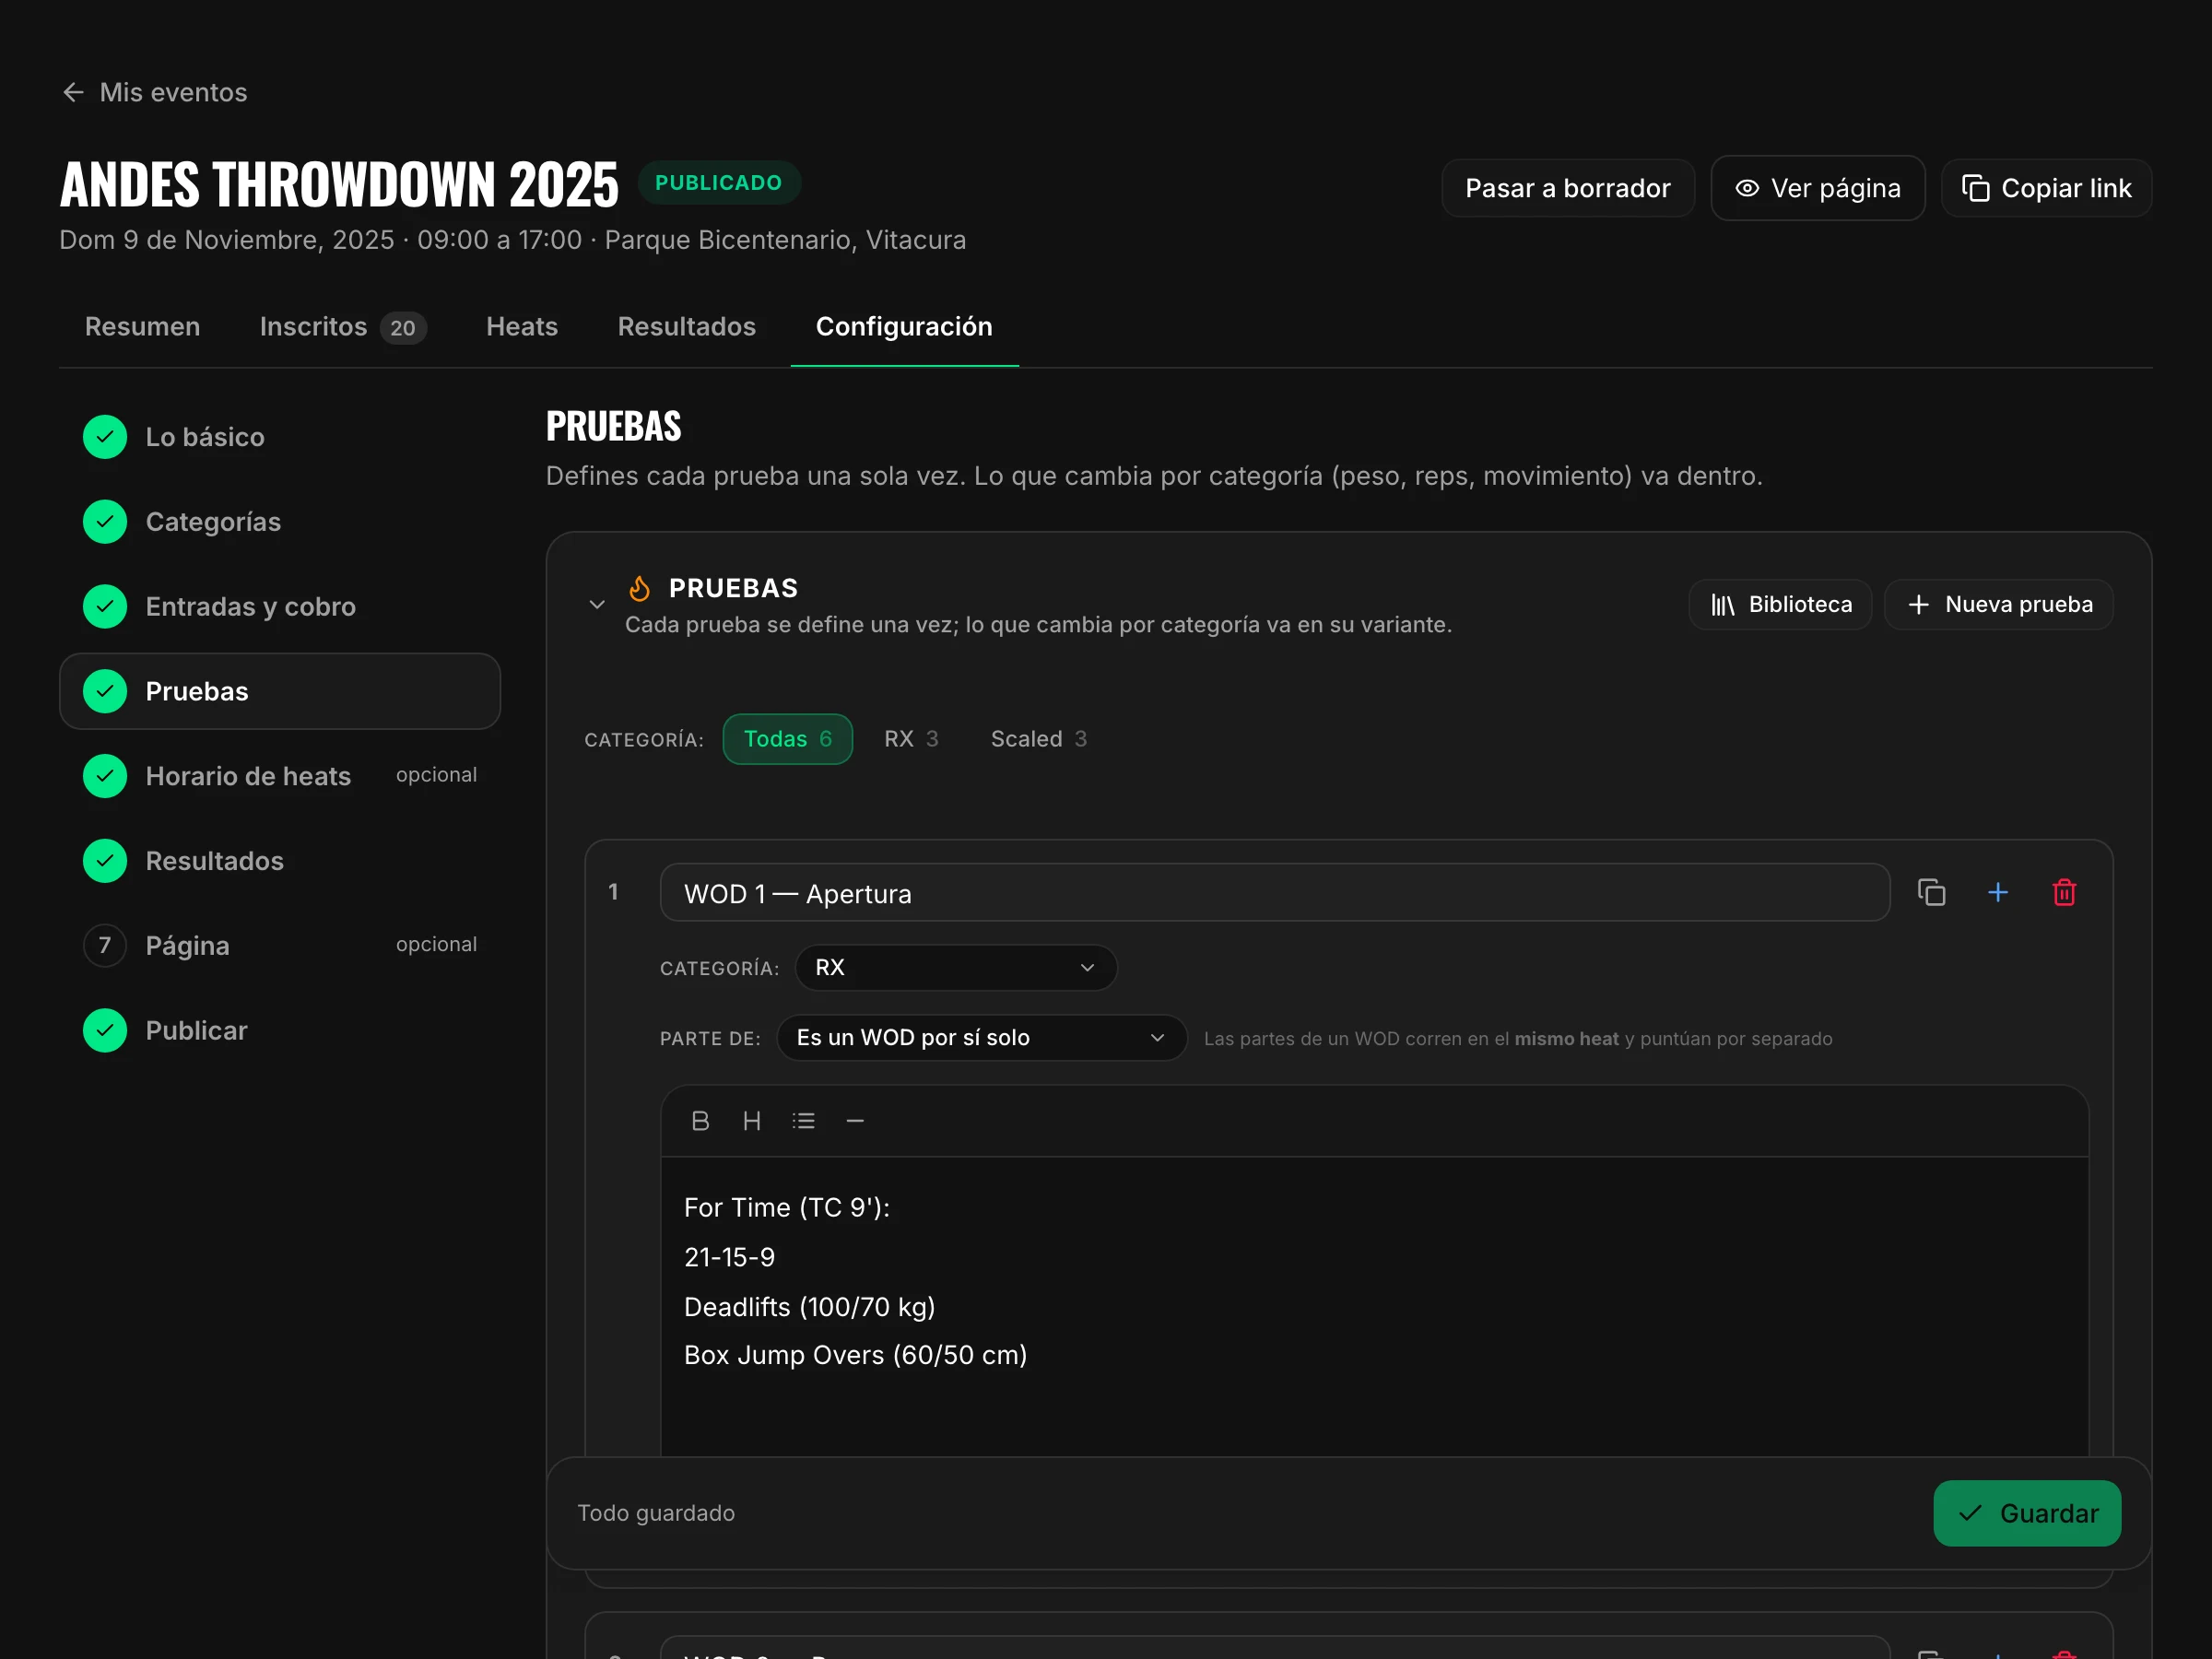Edit the WOD 1 — Apertura name field
This screenshot has width=2212, height=1659.
pyautogui.click(x=1274, y=892)
